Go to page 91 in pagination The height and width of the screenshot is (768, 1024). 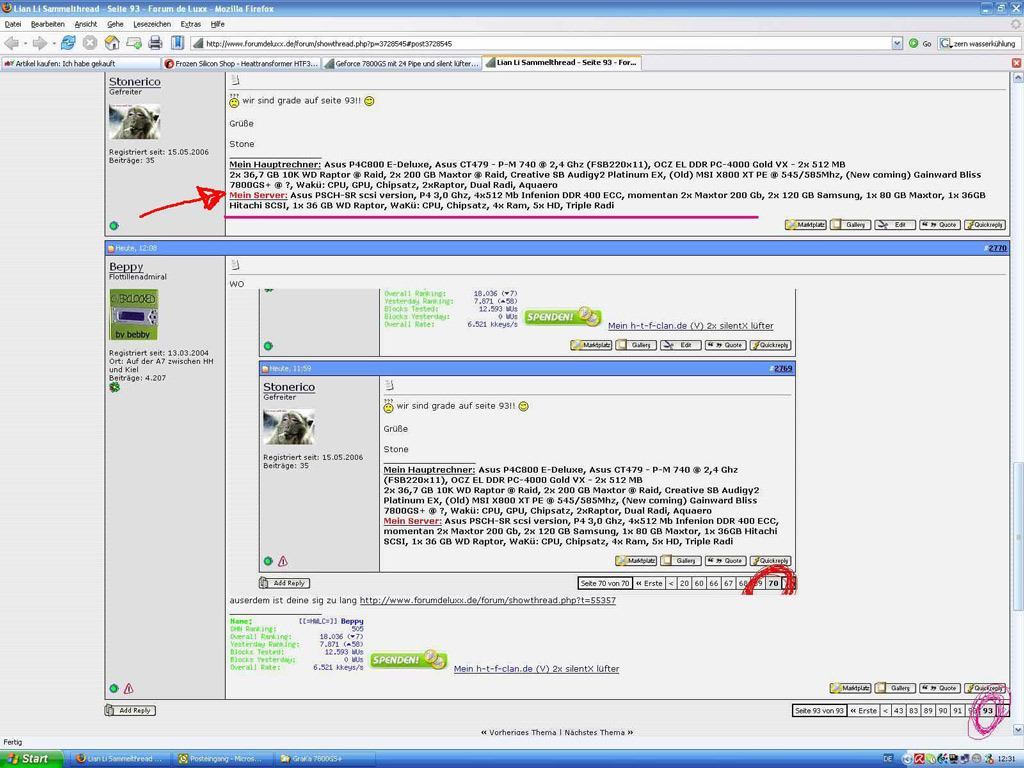click(x=957, y=711)
